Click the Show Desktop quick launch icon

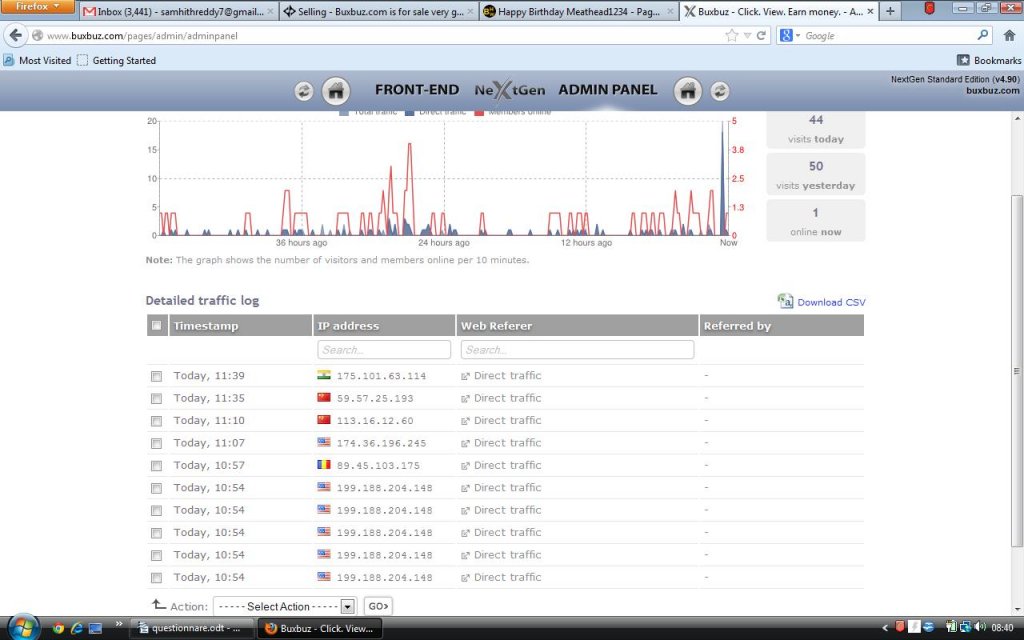click(x=95, y=628)
